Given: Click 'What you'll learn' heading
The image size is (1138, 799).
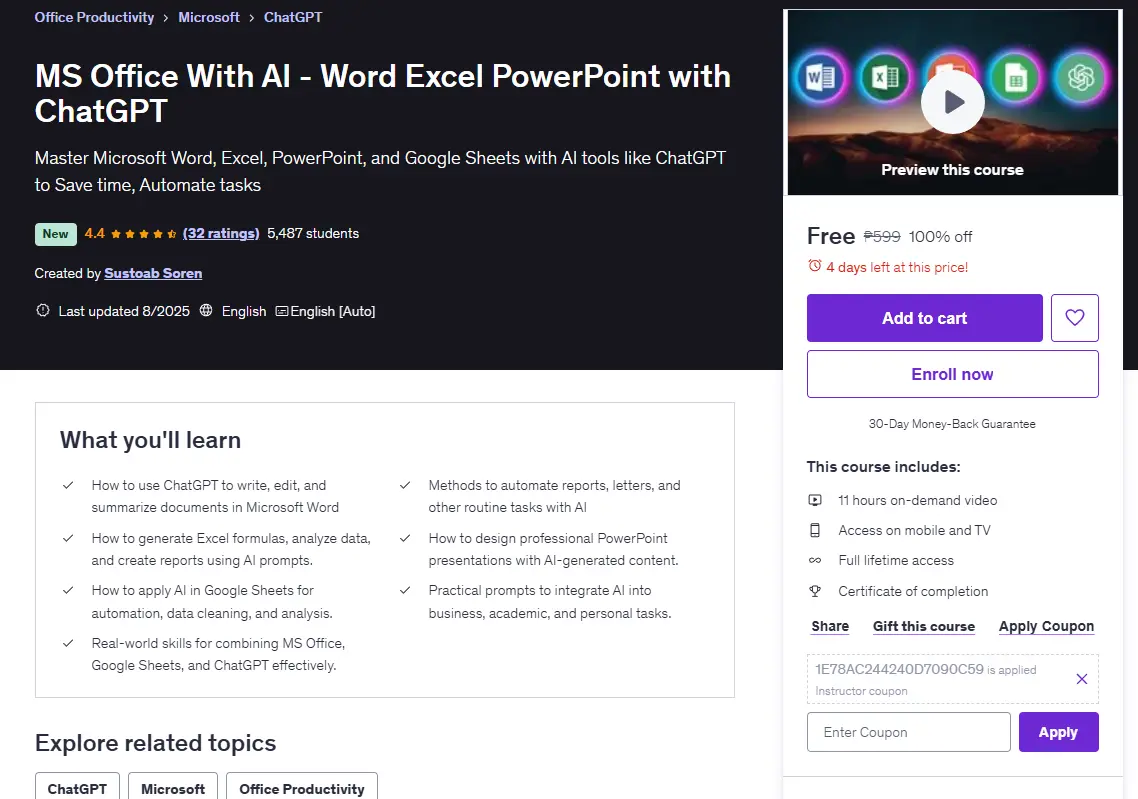Looking at the screenshot, I should [x=150, y=440].
